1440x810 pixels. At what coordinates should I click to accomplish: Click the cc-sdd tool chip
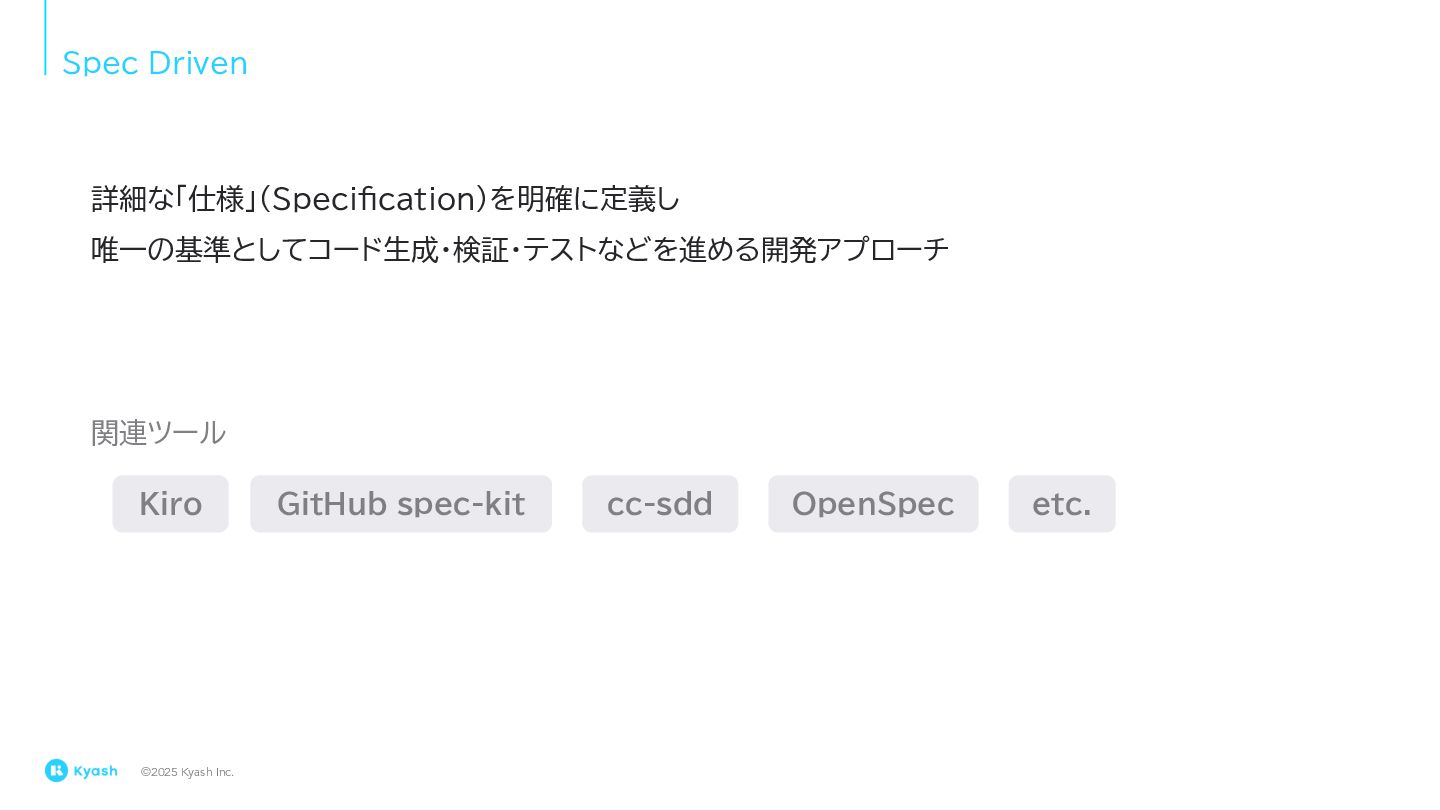[660, 504]
